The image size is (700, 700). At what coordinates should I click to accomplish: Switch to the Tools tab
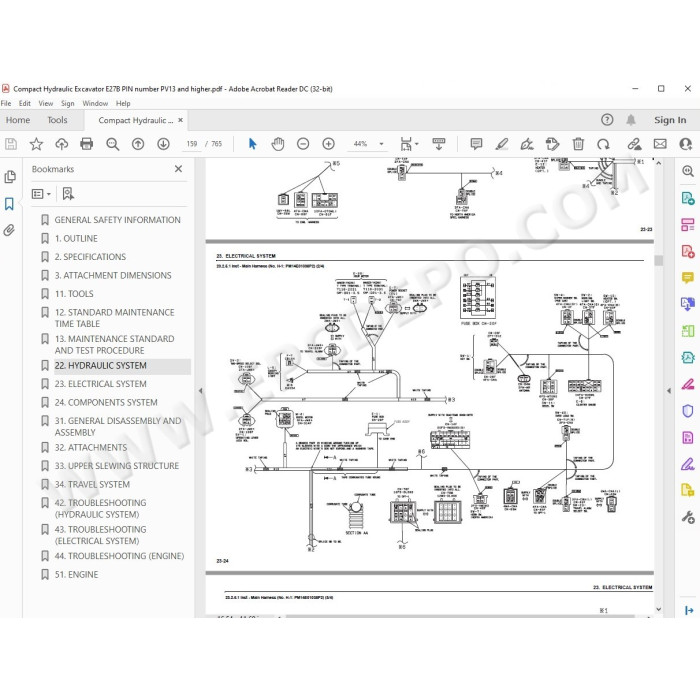point(57,120)
